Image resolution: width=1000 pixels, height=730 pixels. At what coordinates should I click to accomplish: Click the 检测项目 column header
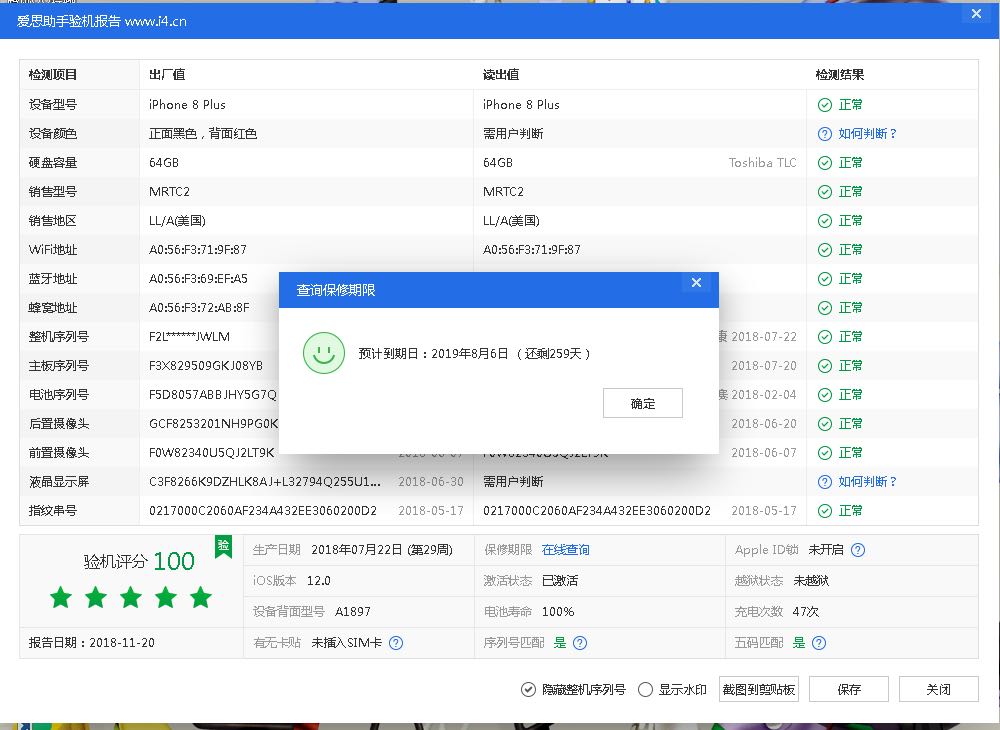coord(53,75)
